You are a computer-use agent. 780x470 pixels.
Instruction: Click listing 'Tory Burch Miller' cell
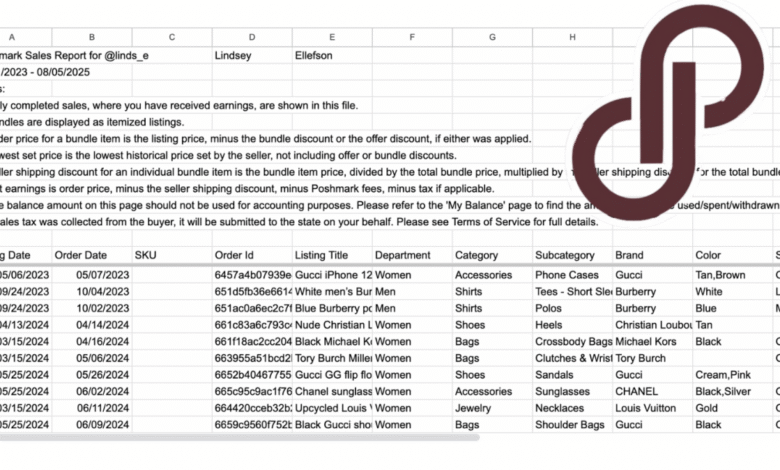(x=332, y=358)
